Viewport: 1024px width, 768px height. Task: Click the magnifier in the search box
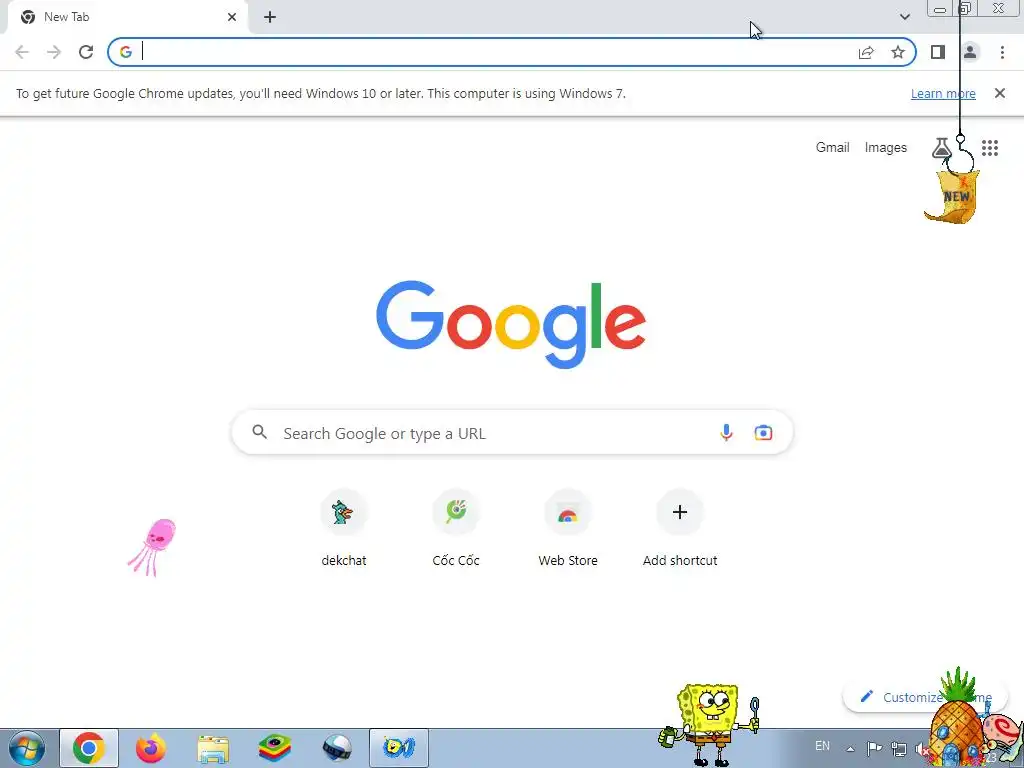coord(260,432)
